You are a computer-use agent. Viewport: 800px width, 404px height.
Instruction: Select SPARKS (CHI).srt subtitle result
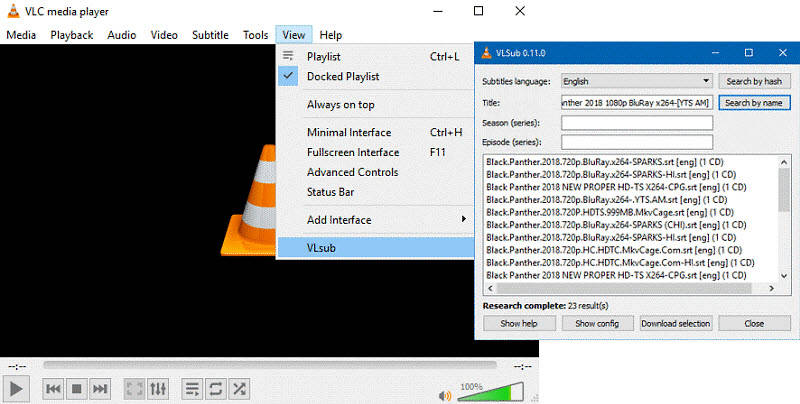pyautogui.click(x=616, y=224)
